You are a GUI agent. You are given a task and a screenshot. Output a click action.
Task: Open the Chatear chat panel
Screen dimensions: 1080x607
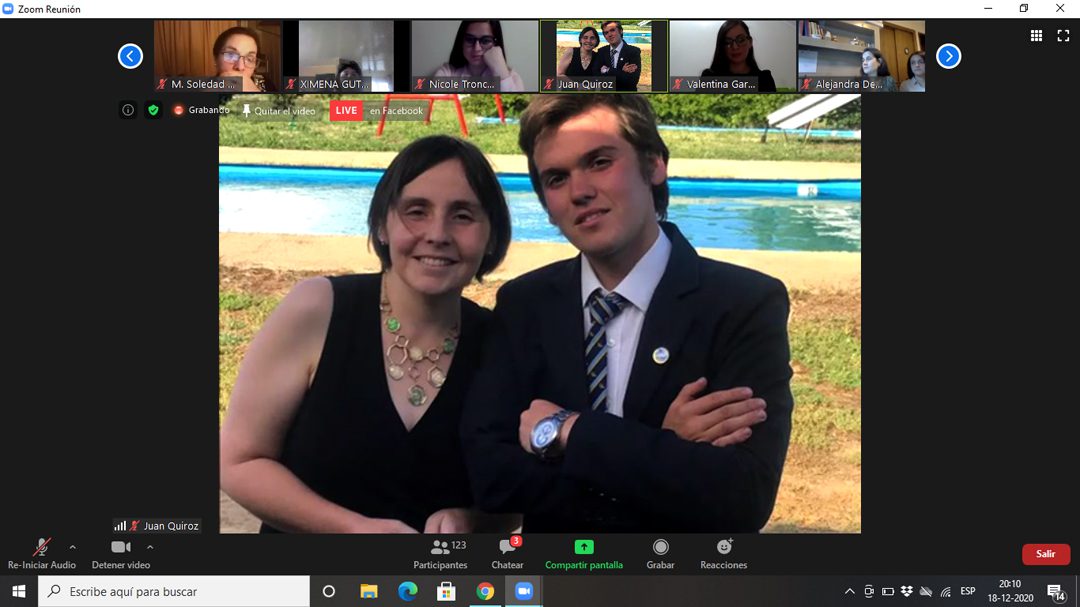[507, 548]
